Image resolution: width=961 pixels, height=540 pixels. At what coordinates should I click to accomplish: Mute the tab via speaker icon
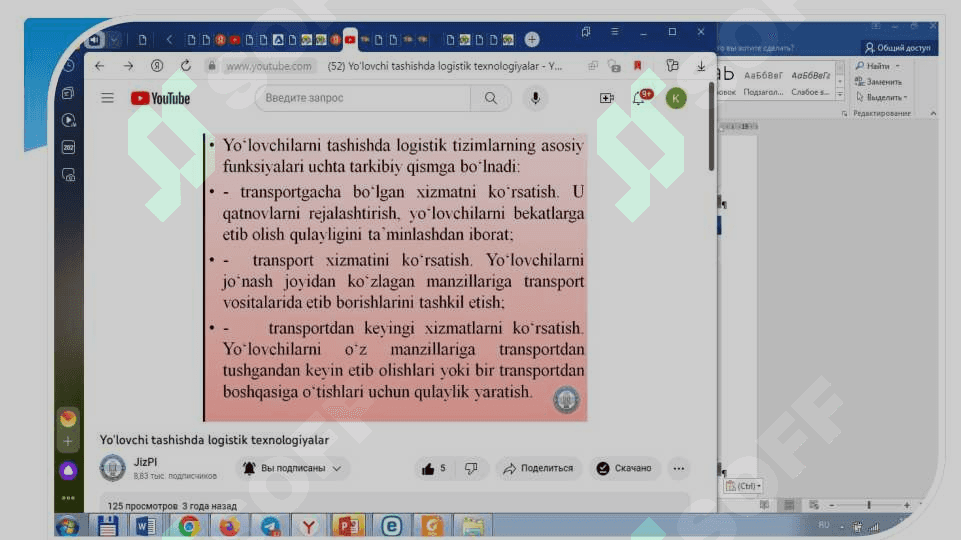tap(94, 40)
